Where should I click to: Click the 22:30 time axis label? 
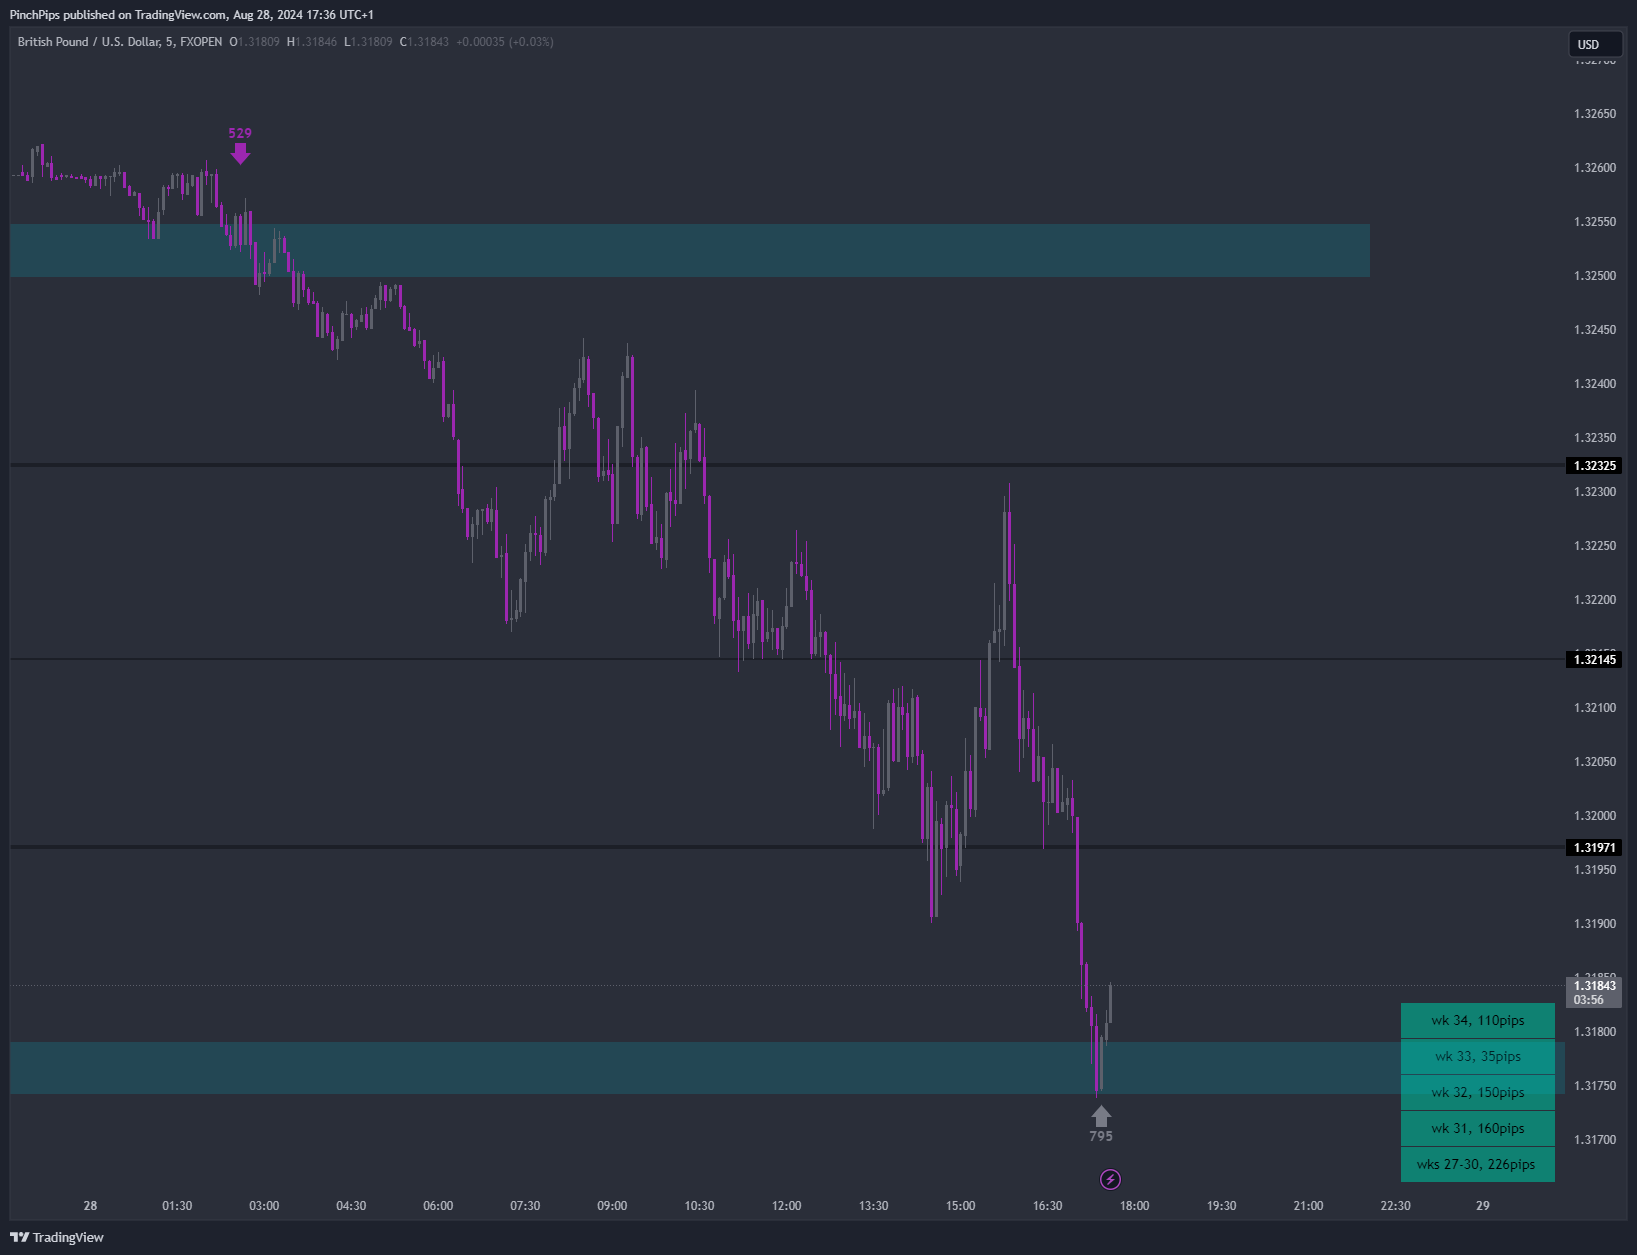1396,1206
